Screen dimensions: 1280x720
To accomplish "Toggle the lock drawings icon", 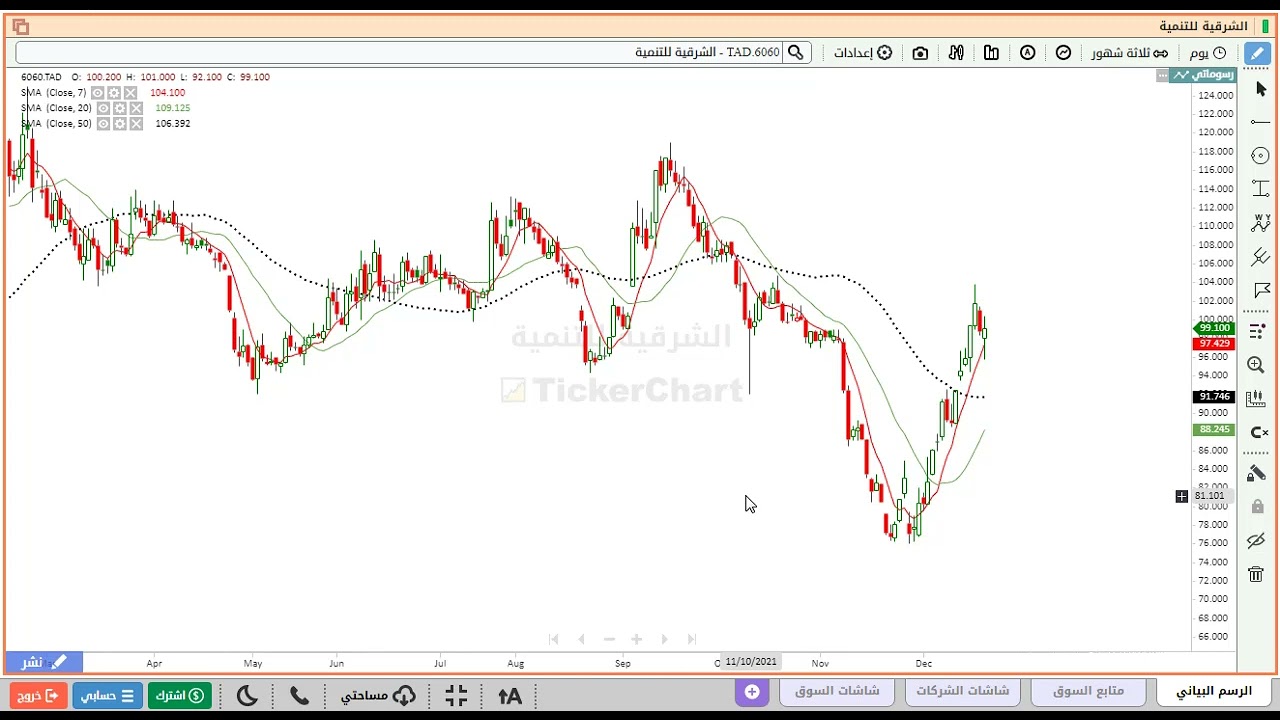I will coord(1257,507).
